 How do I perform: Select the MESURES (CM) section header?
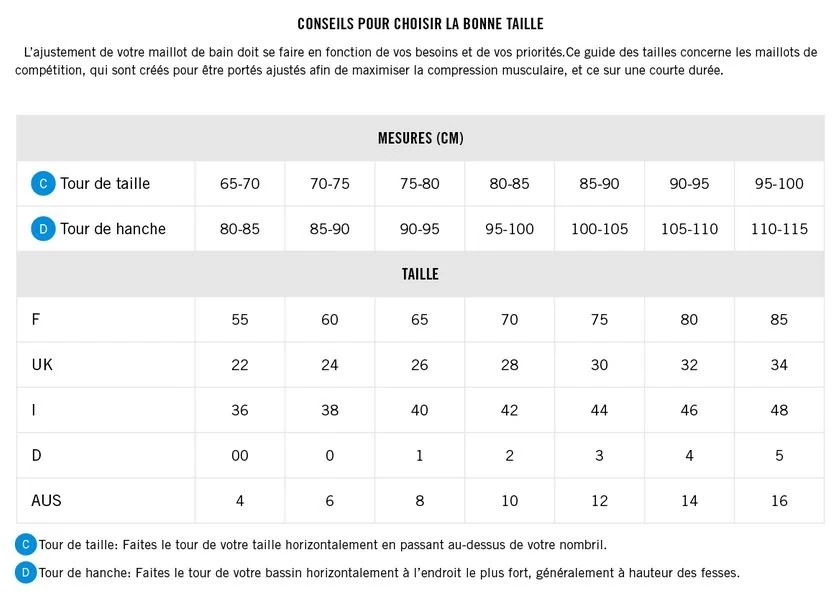point(420,138)
